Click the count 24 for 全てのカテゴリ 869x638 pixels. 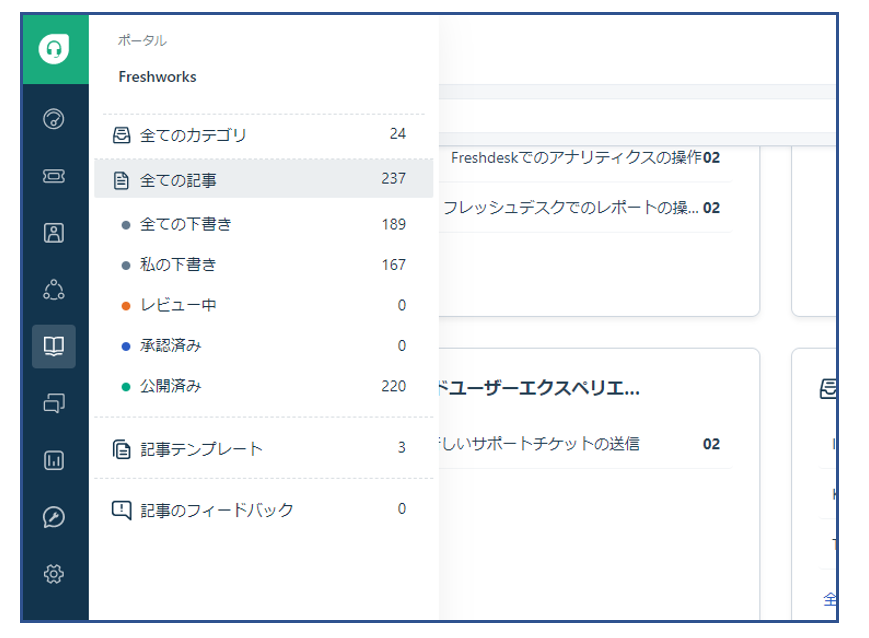point(398,134)
